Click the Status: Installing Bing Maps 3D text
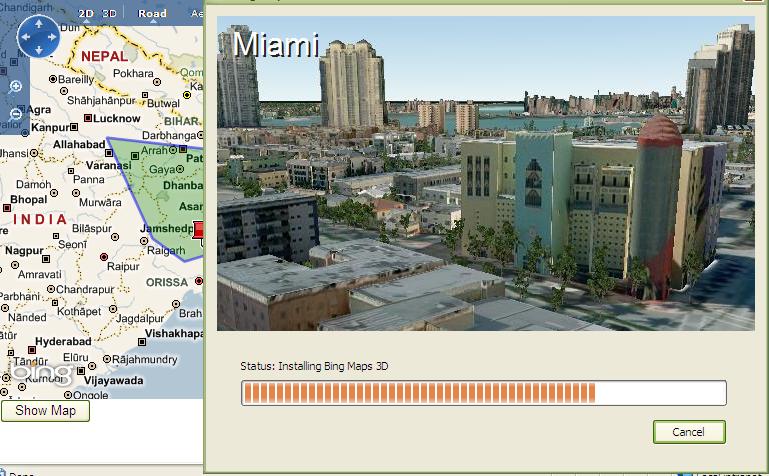 pyautogui.click(x=314, y=366)
